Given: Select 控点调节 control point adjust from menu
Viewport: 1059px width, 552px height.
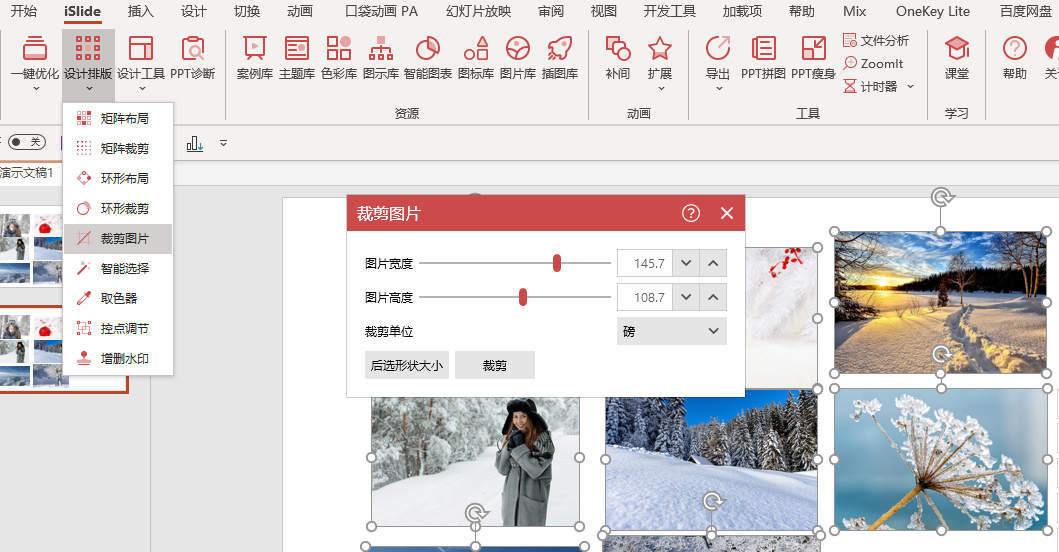Looking at the screenshot, I should tap(118, 328).
